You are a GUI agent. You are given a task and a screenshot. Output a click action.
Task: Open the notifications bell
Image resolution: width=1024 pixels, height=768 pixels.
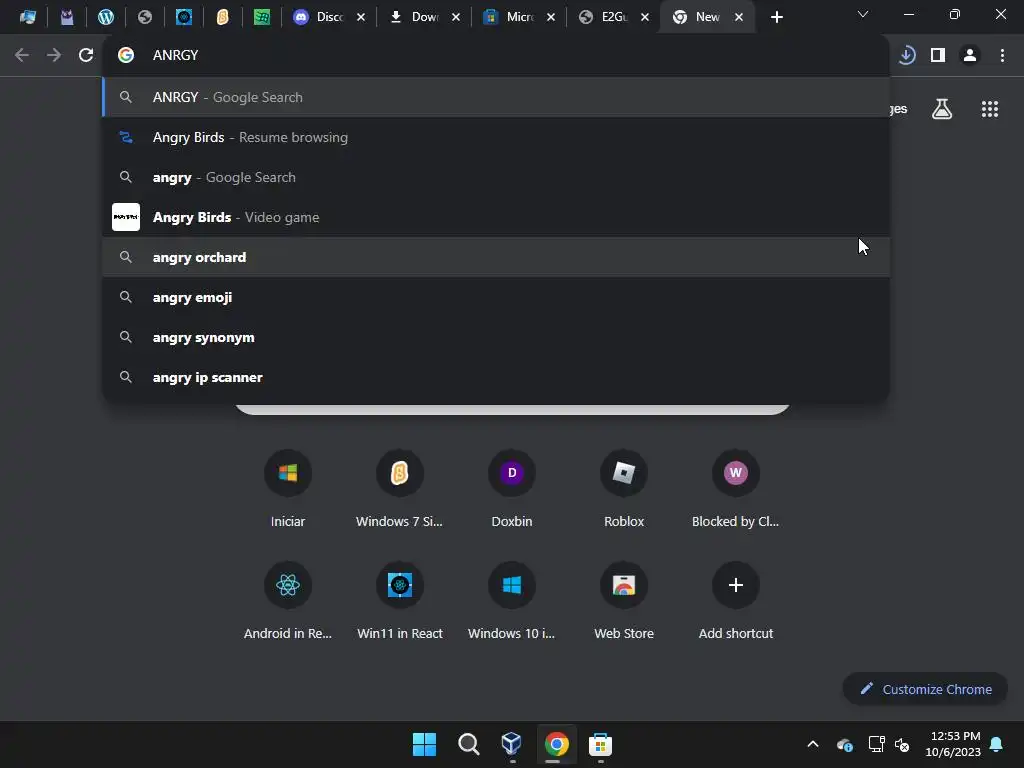tap(997, 744)
